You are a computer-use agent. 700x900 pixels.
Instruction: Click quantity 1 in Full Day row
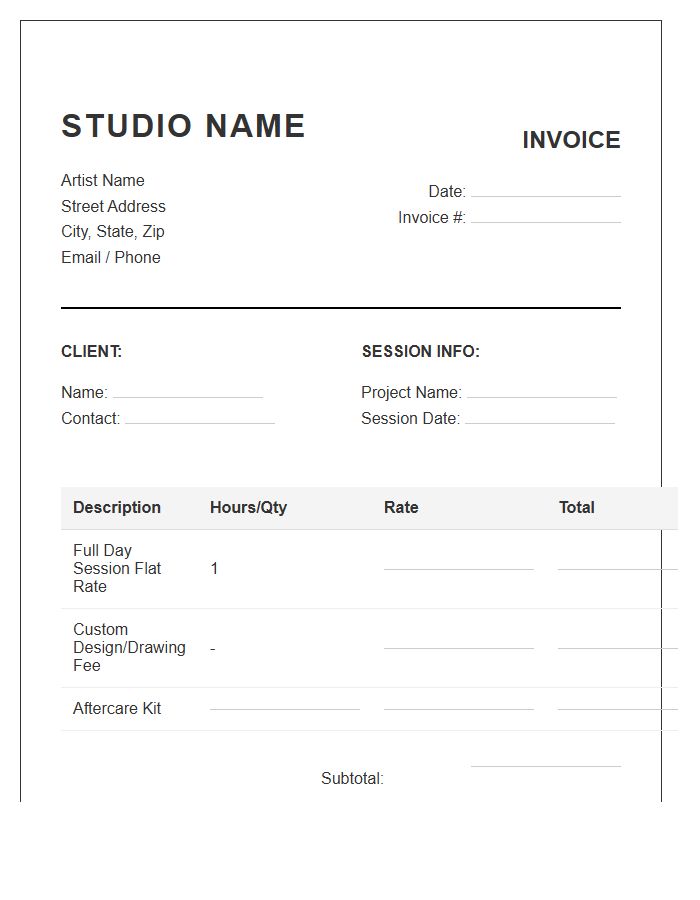(x=214, y=569)
